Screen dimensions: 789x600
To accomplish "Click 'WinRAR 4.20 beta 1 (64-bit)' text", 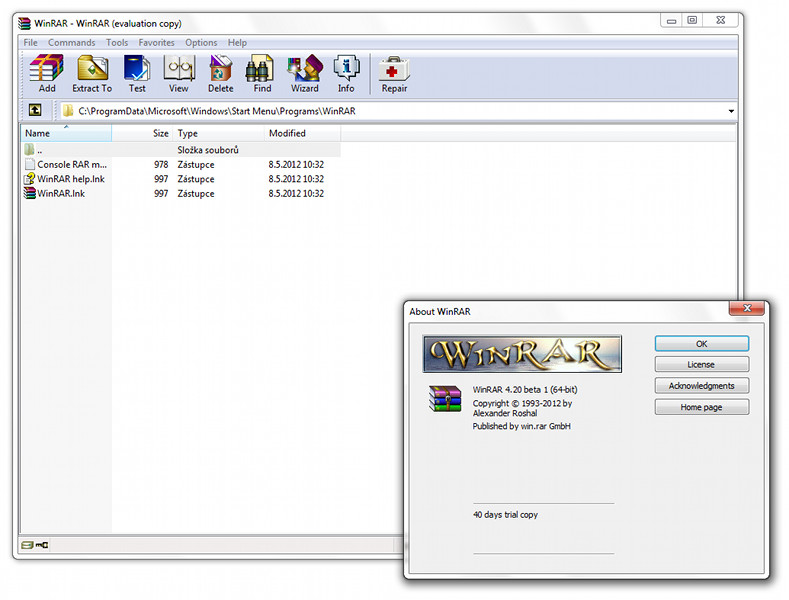I will point(525,390).
